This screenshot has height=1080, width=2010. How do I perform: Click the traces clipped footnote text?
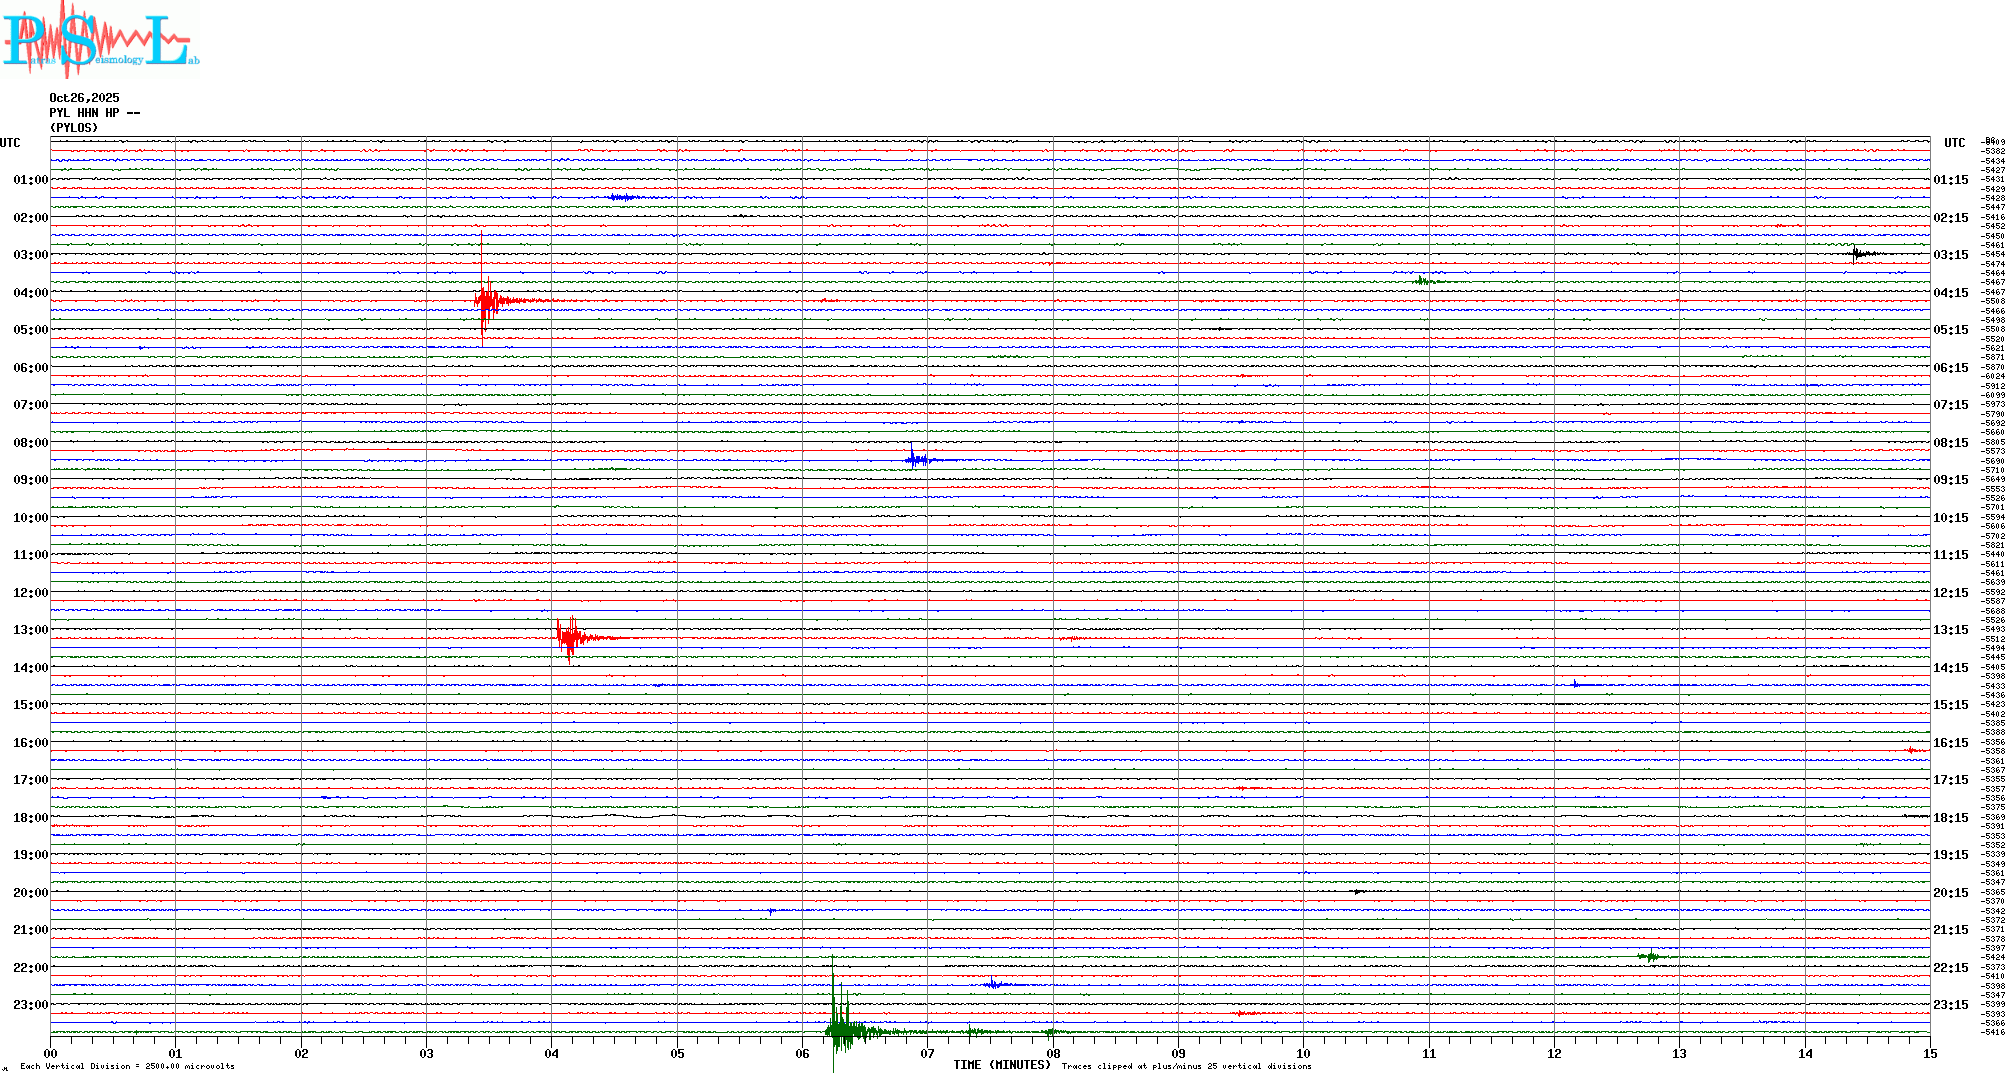(x=1186, y=1066)
